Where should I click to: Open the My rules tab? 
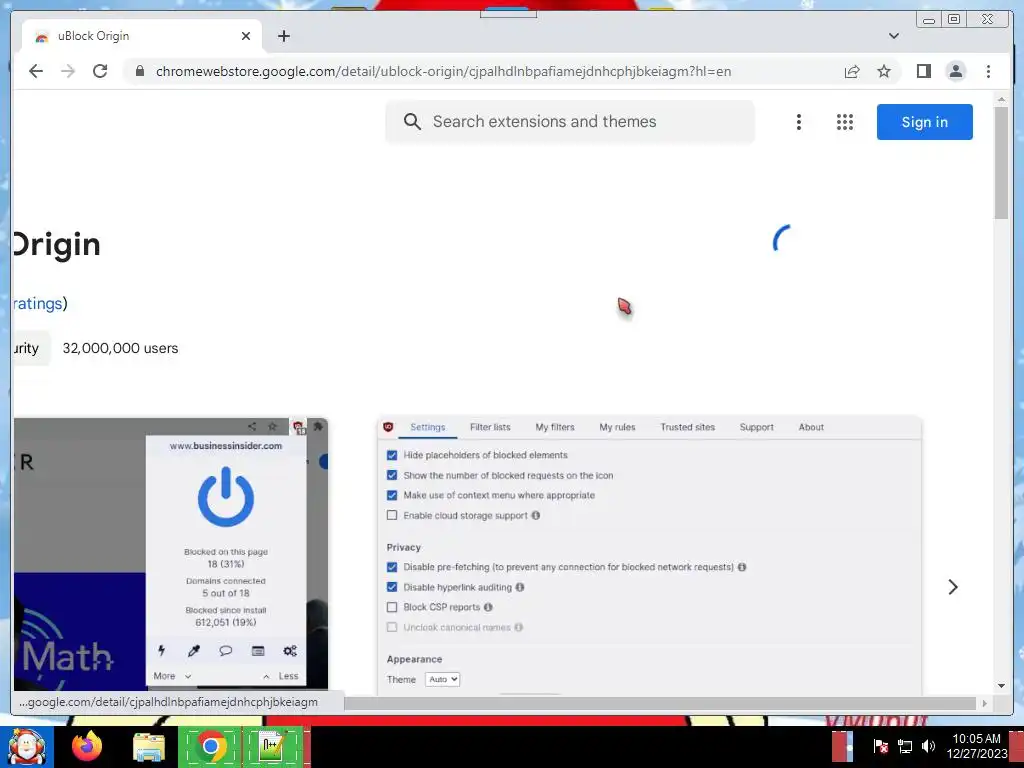pyautogui.click(x=617, y=427)
